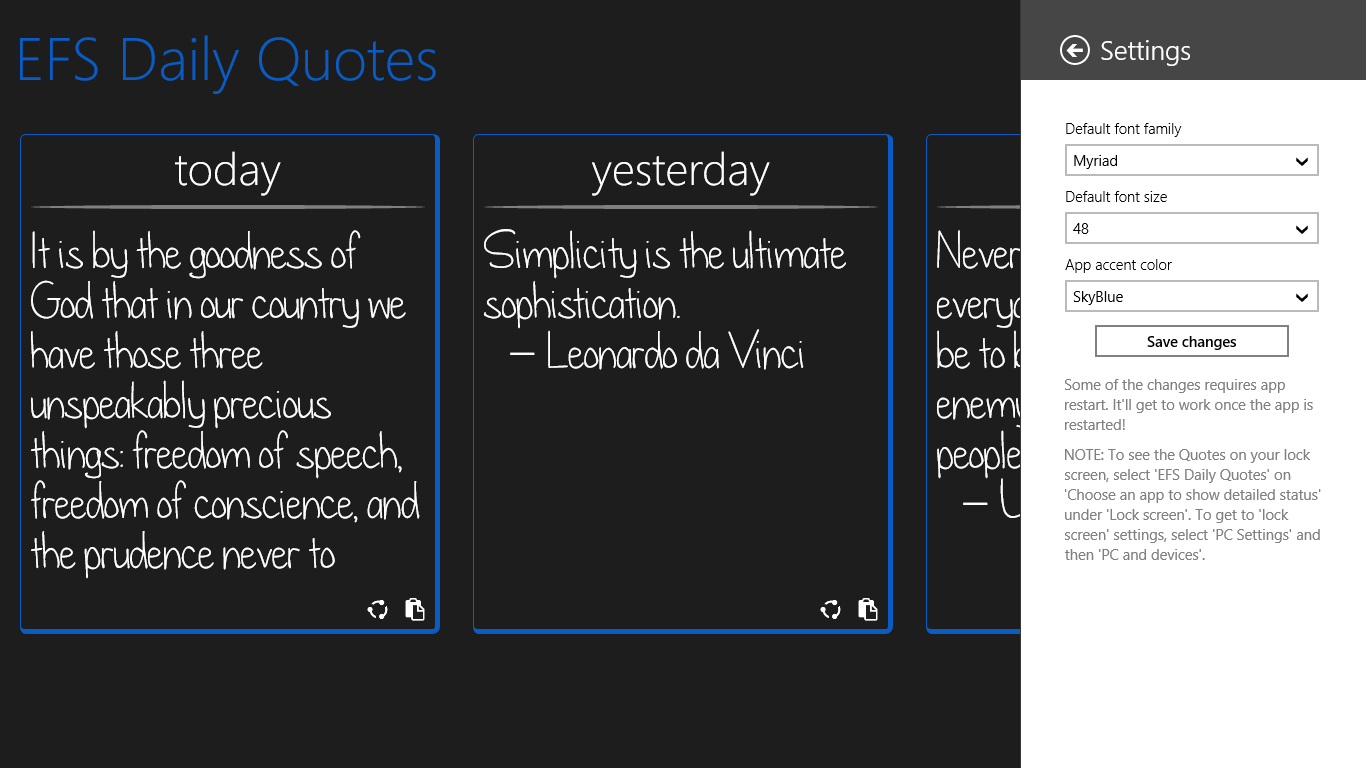Copy yesterday's quote with the clipboard icon

click(868, 609)
